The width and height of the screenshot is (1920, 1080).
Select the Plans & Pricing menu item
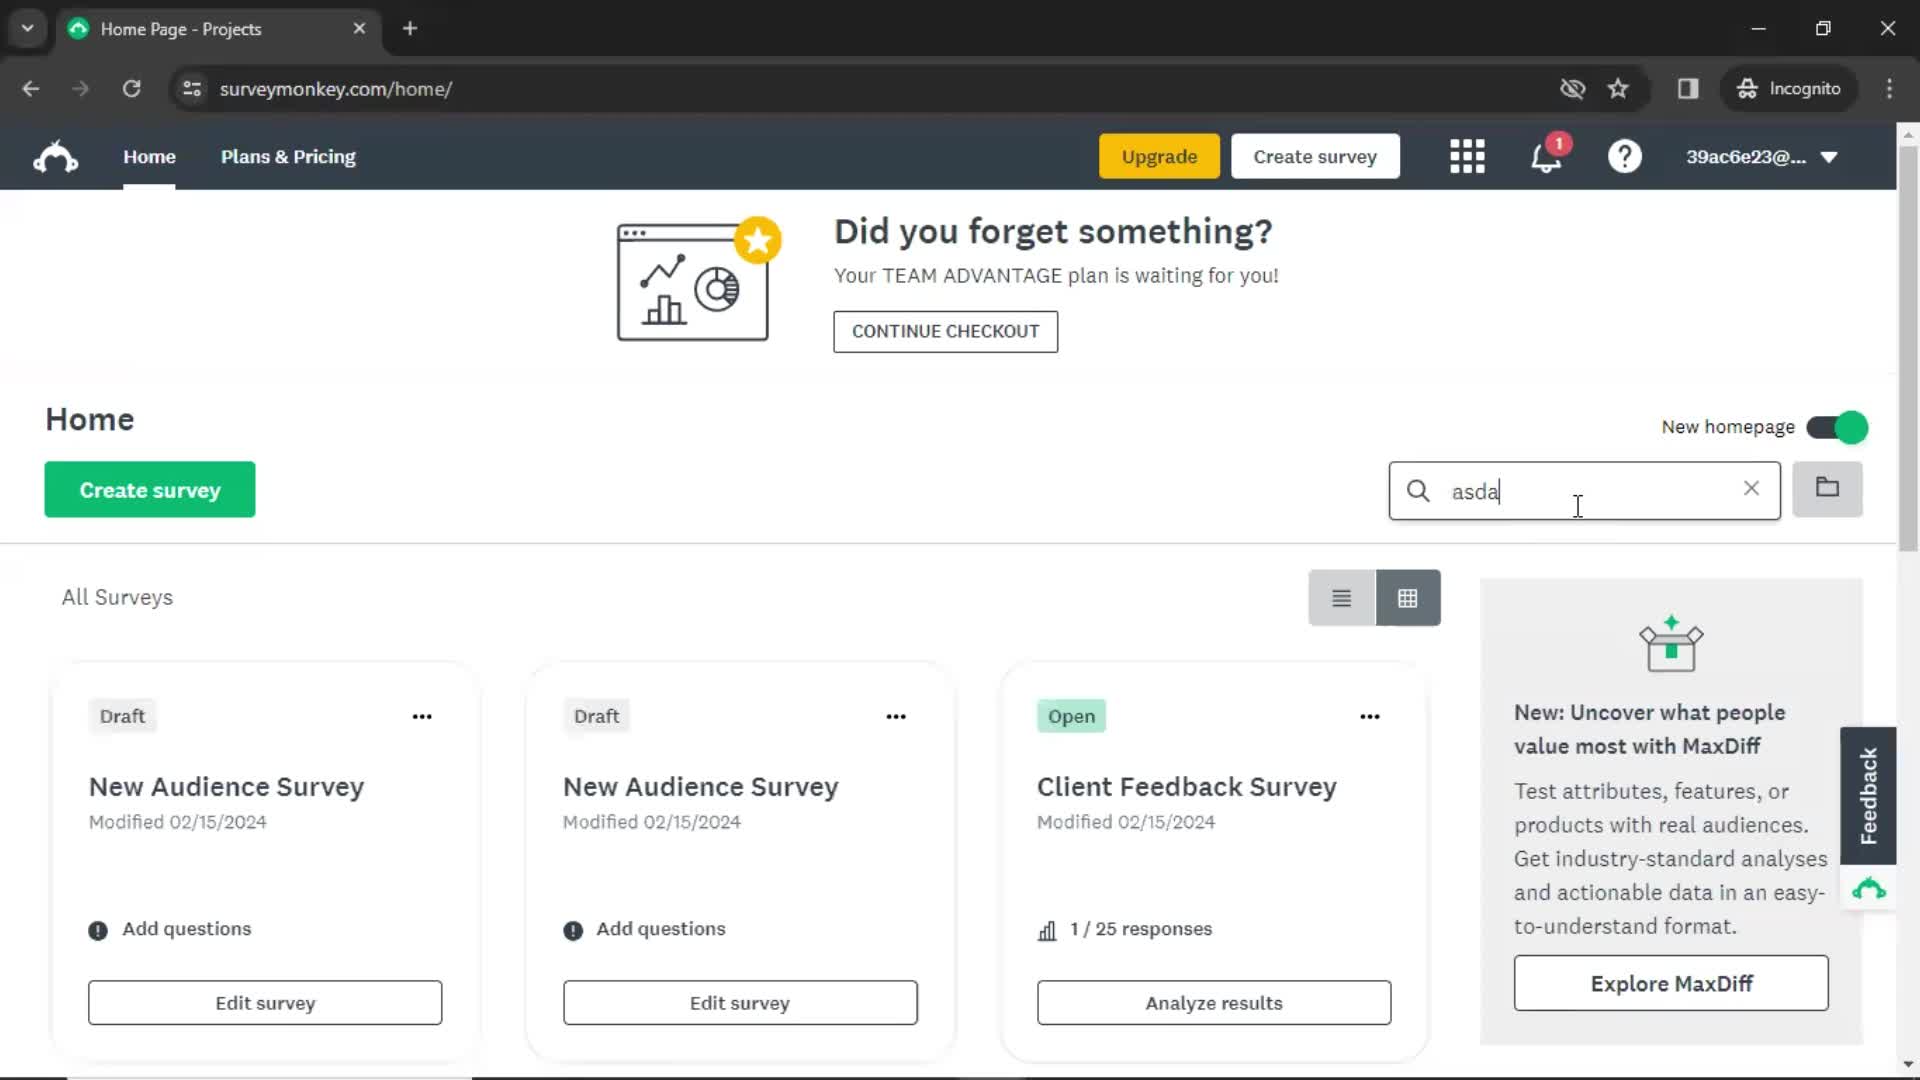coord(289,157)
